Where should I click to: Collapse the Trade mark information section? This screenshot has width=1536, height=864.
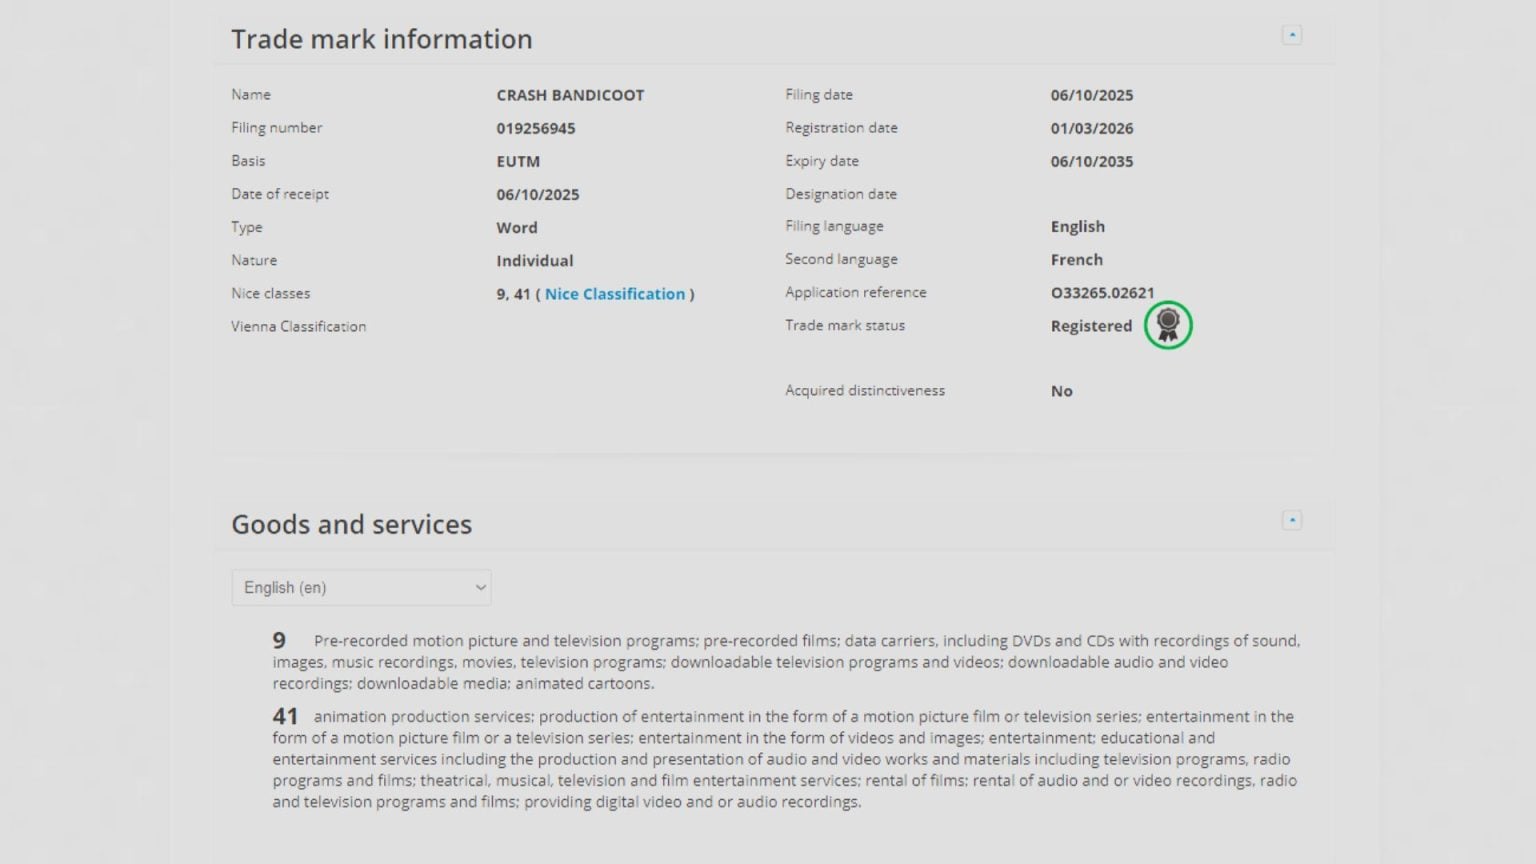click(x=1292, y=35)
